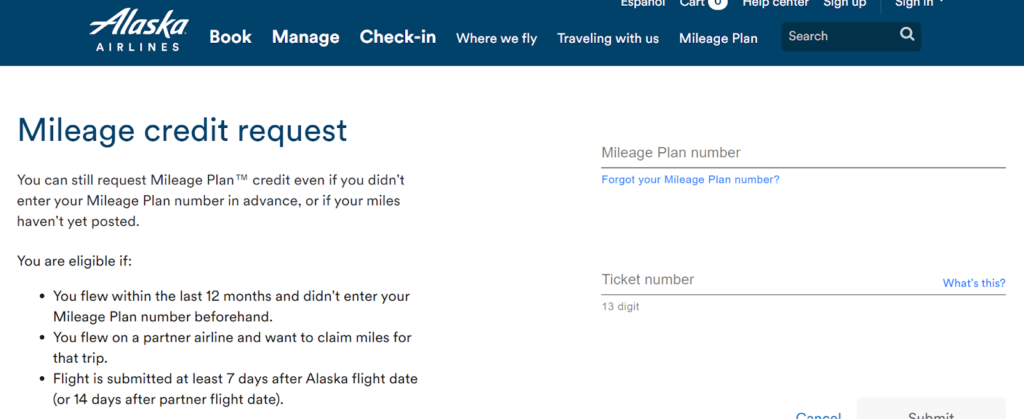Click the Sign up link
This screenshot has height=419, width=1024.
point(844,3)
